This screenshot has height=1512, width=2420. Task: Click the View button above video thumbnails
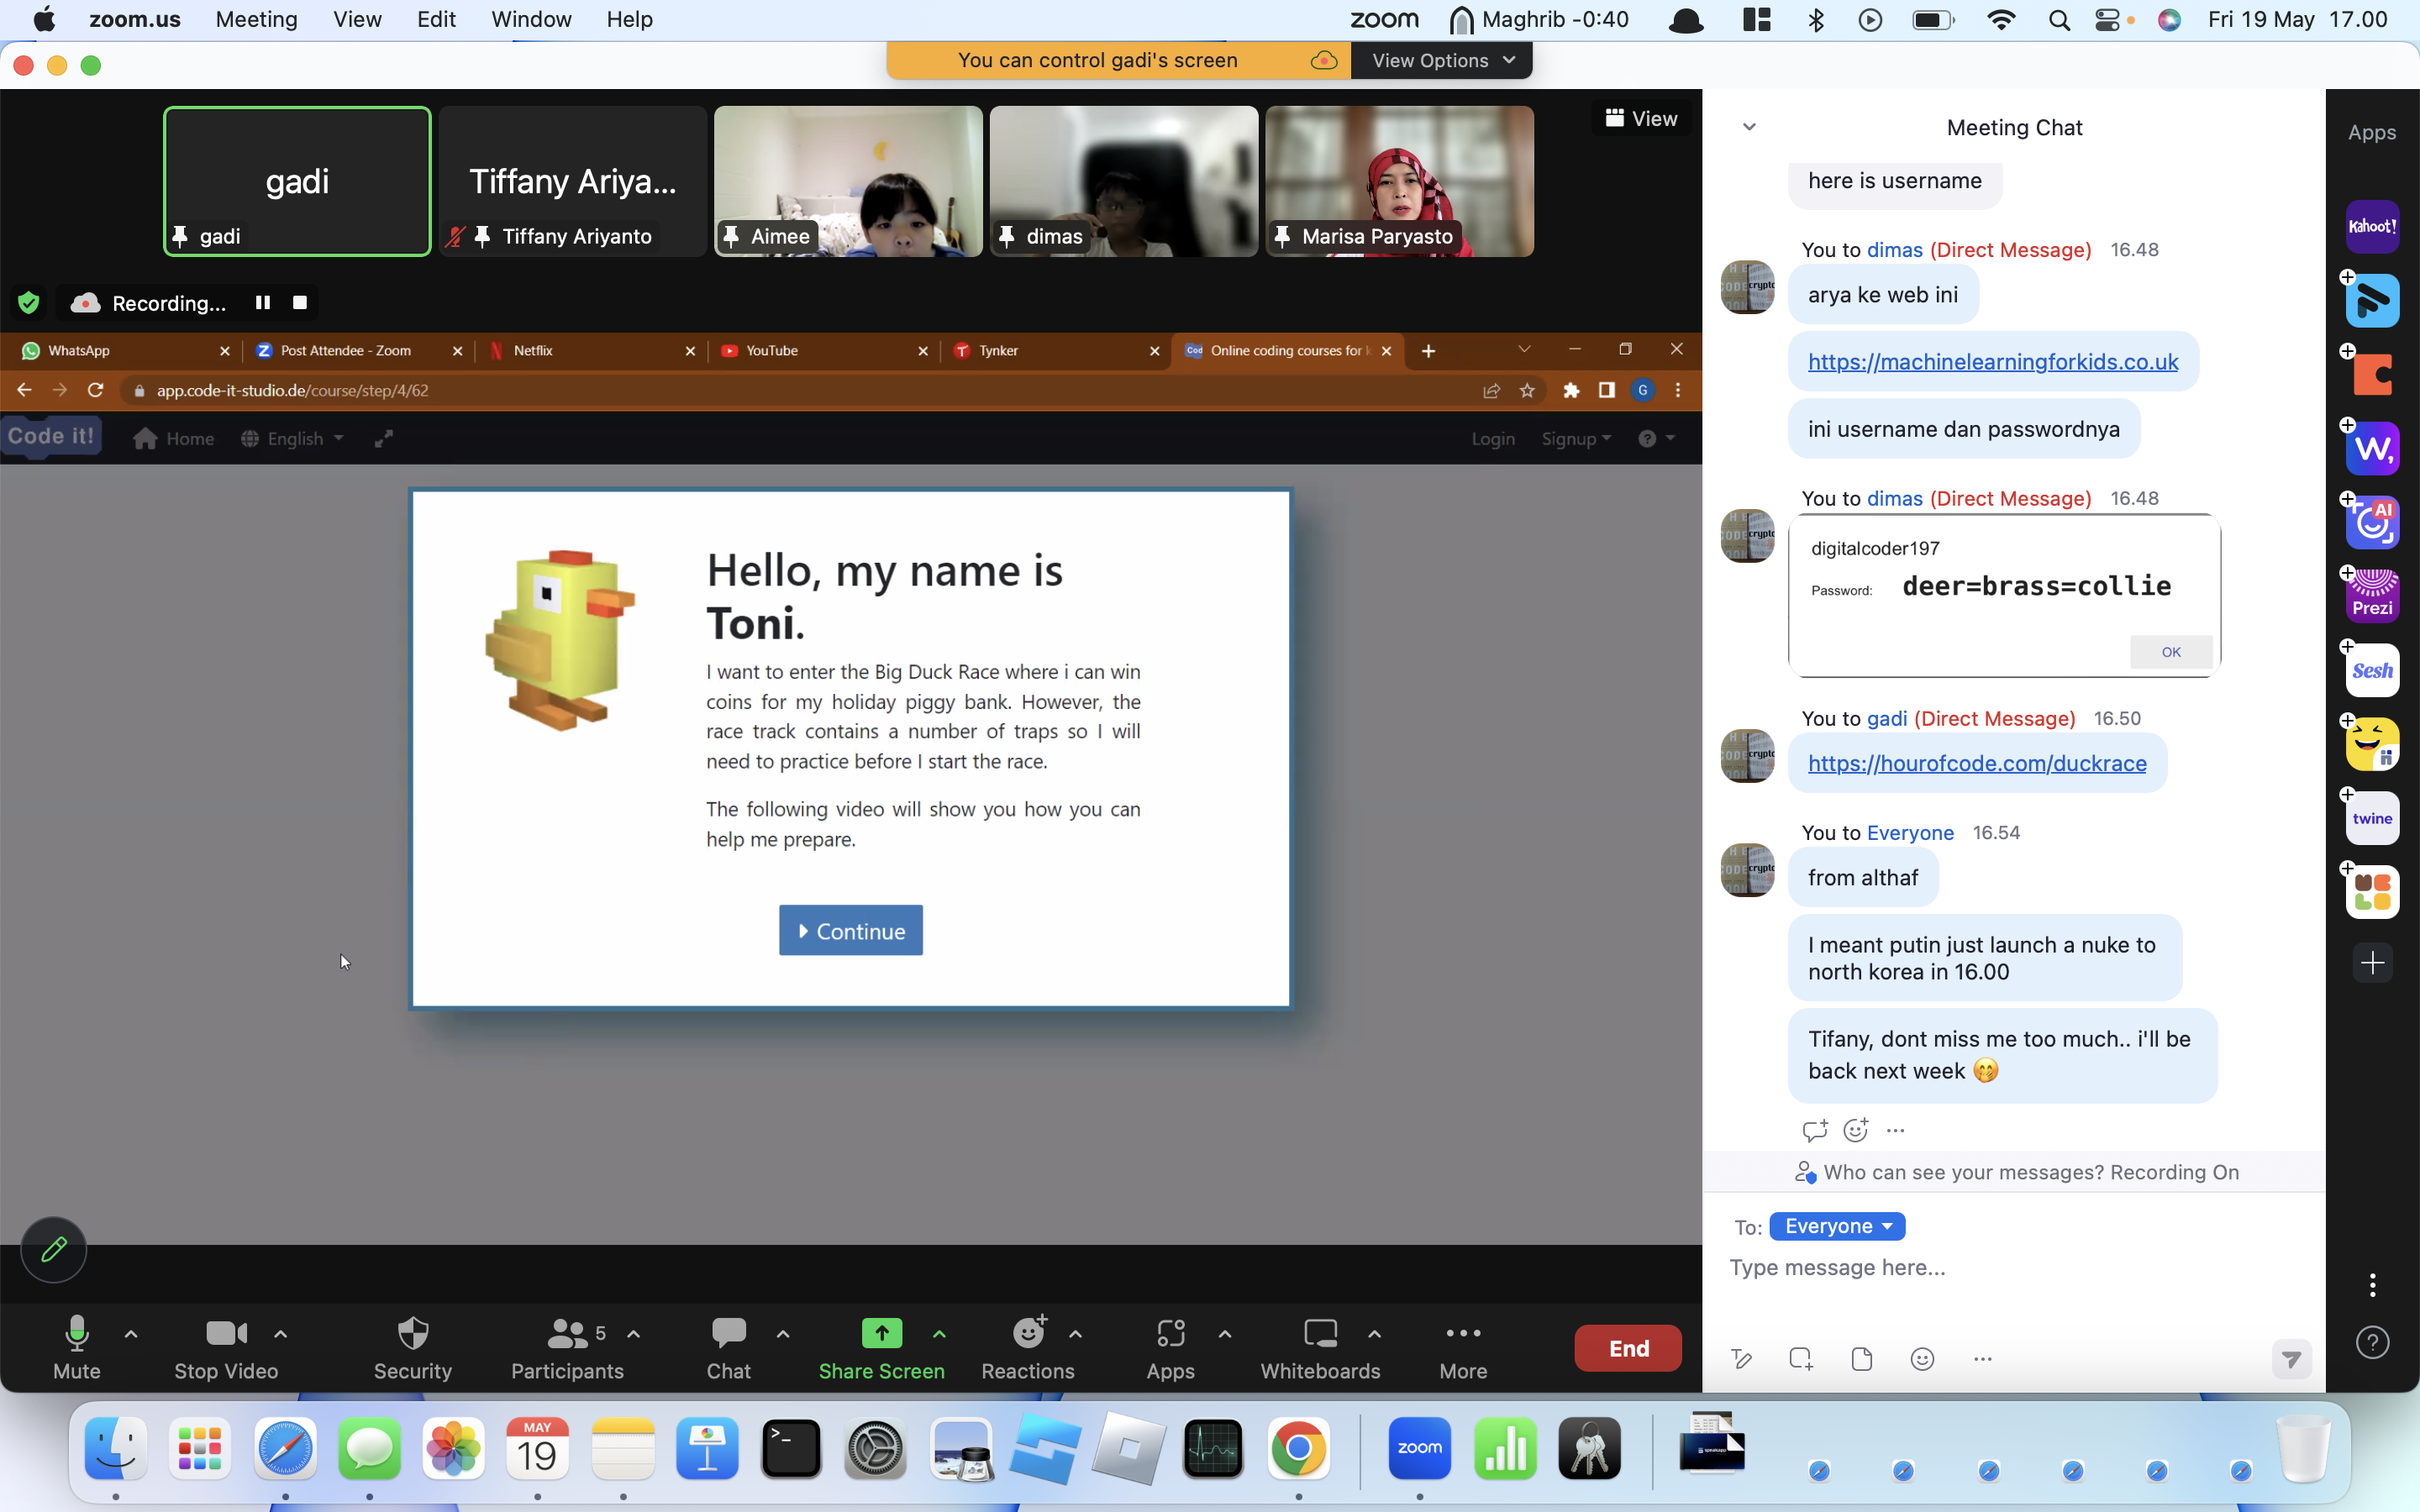point(1641,118)
